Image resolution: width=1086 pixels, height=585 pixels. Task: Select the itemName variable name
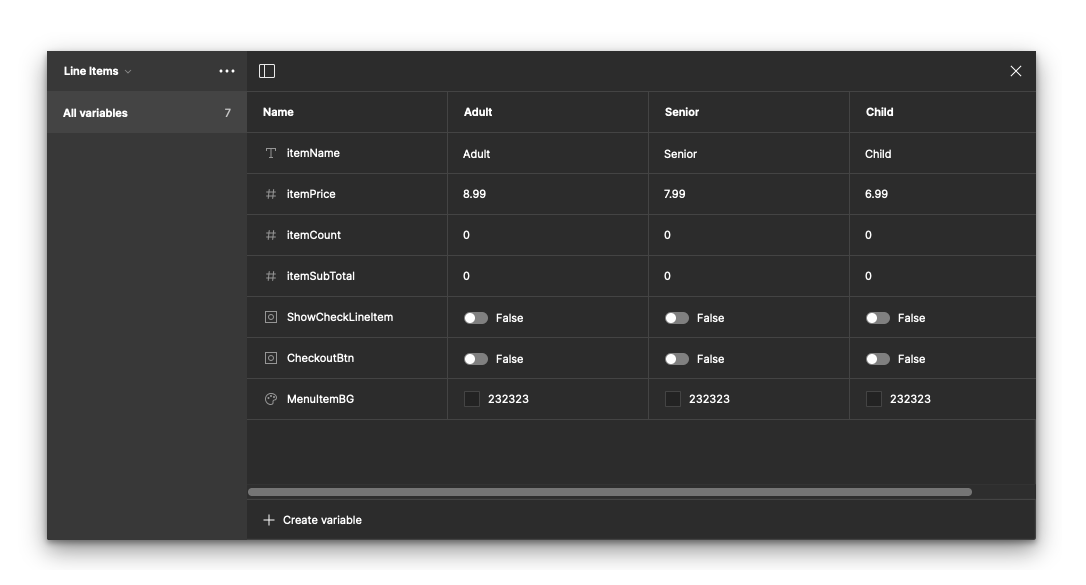[313, 153]
